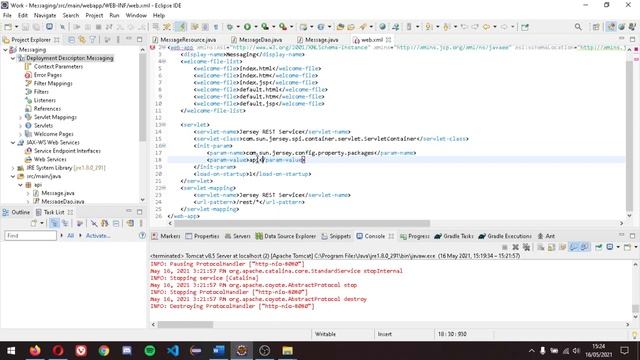Click the green Run button in toolbar
Viewport: 640px width, 360px height.
pyautogui.click(x=247, y=27)
